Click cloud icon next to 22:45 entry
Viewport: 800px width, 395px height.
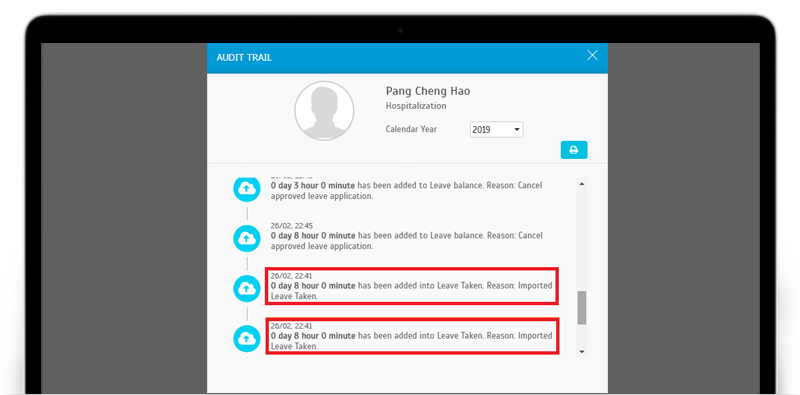click(247, 238)
